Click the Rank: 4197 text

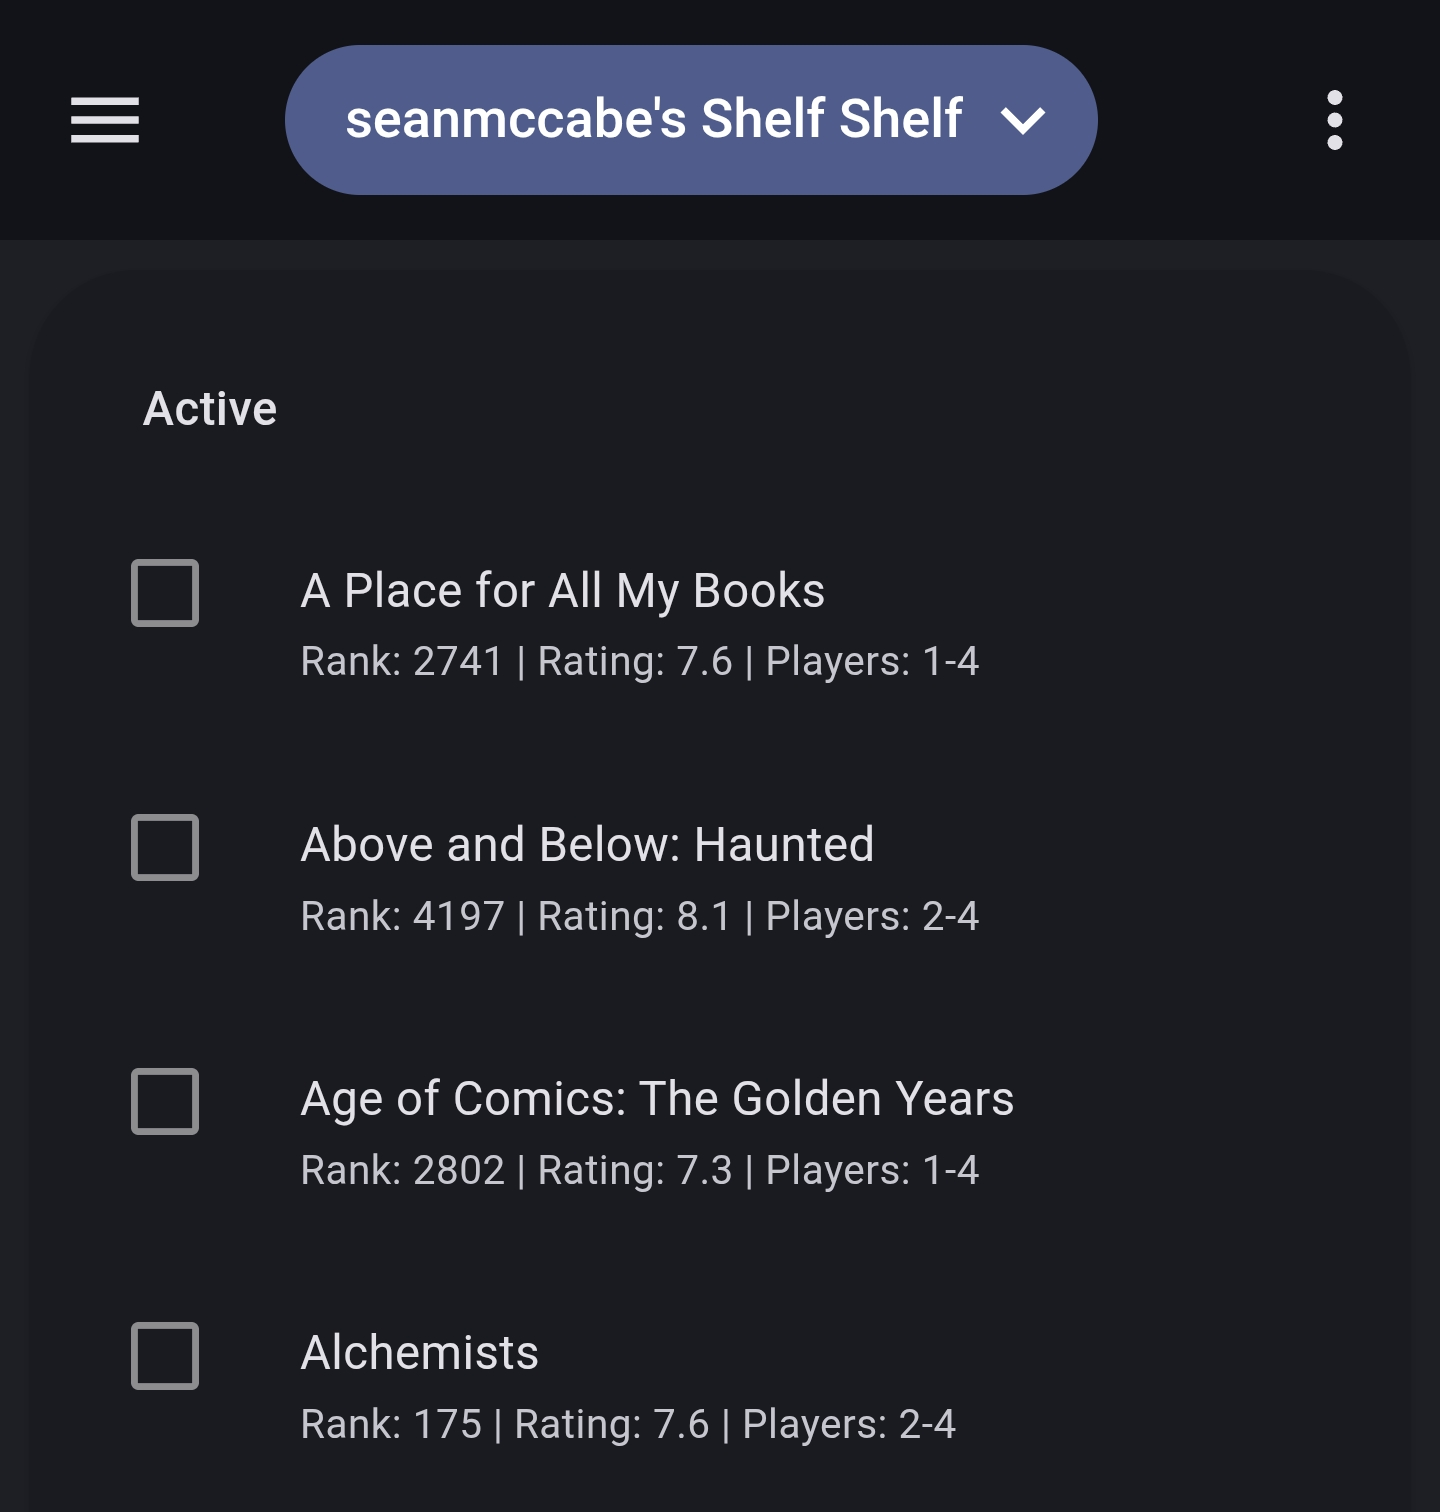point(402,916)
